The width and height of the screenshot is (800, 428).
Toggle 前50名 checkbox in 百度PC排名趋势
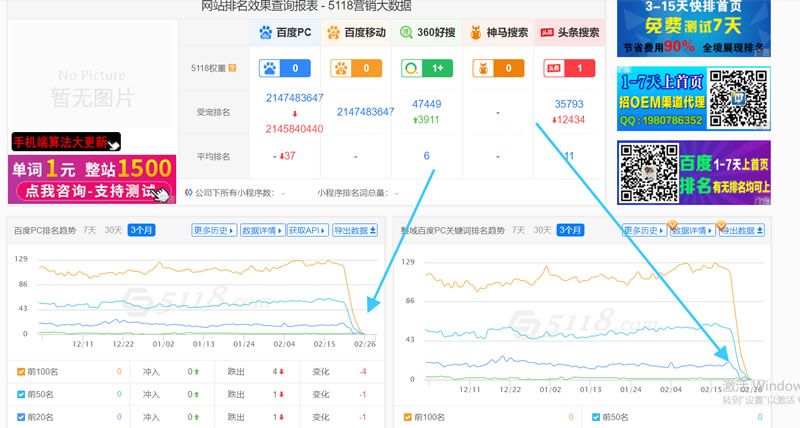pyautogui.click(x=21, y=394)
